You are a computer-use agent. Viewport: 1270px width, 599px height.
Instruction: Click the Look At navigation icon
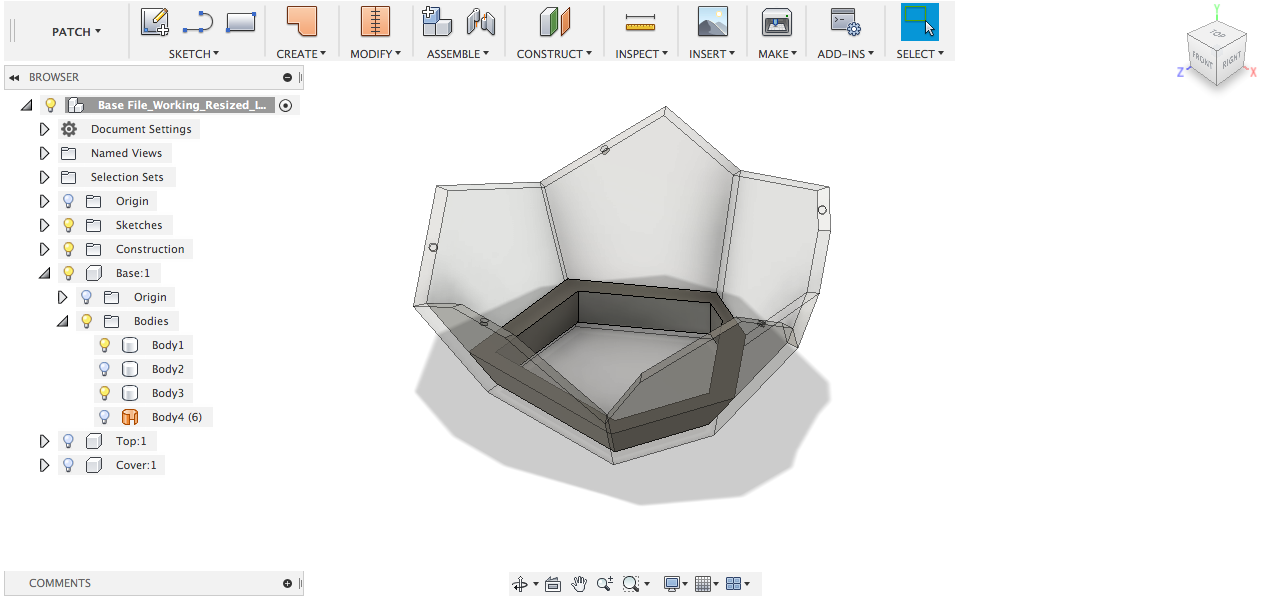[x=553, y=584]
